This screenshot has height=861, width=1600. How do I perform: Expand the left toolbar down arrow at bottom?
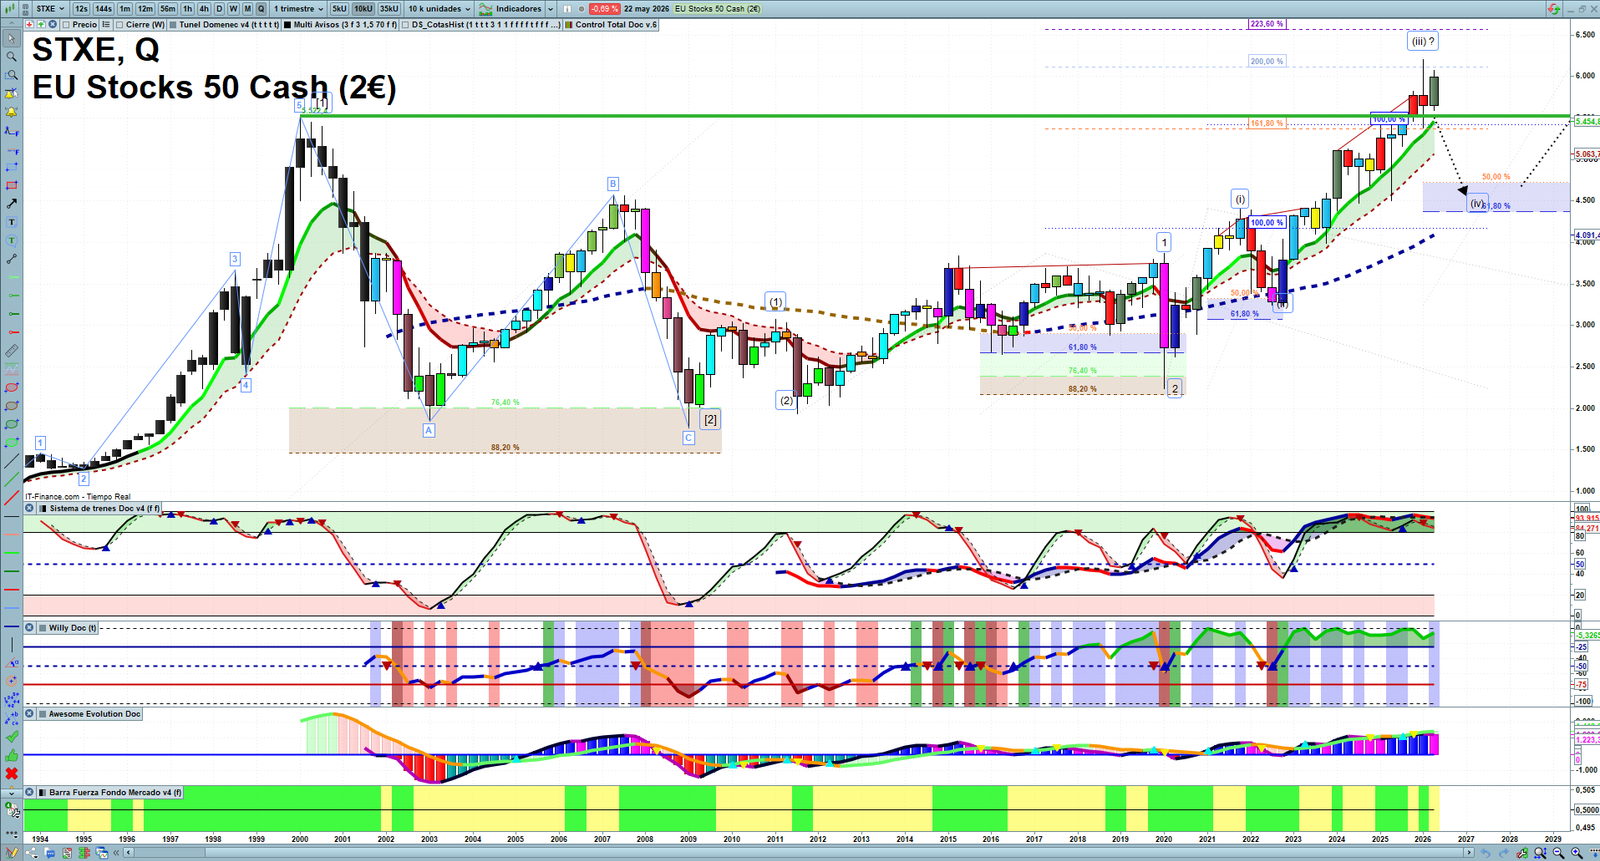[x=12, y=792]
